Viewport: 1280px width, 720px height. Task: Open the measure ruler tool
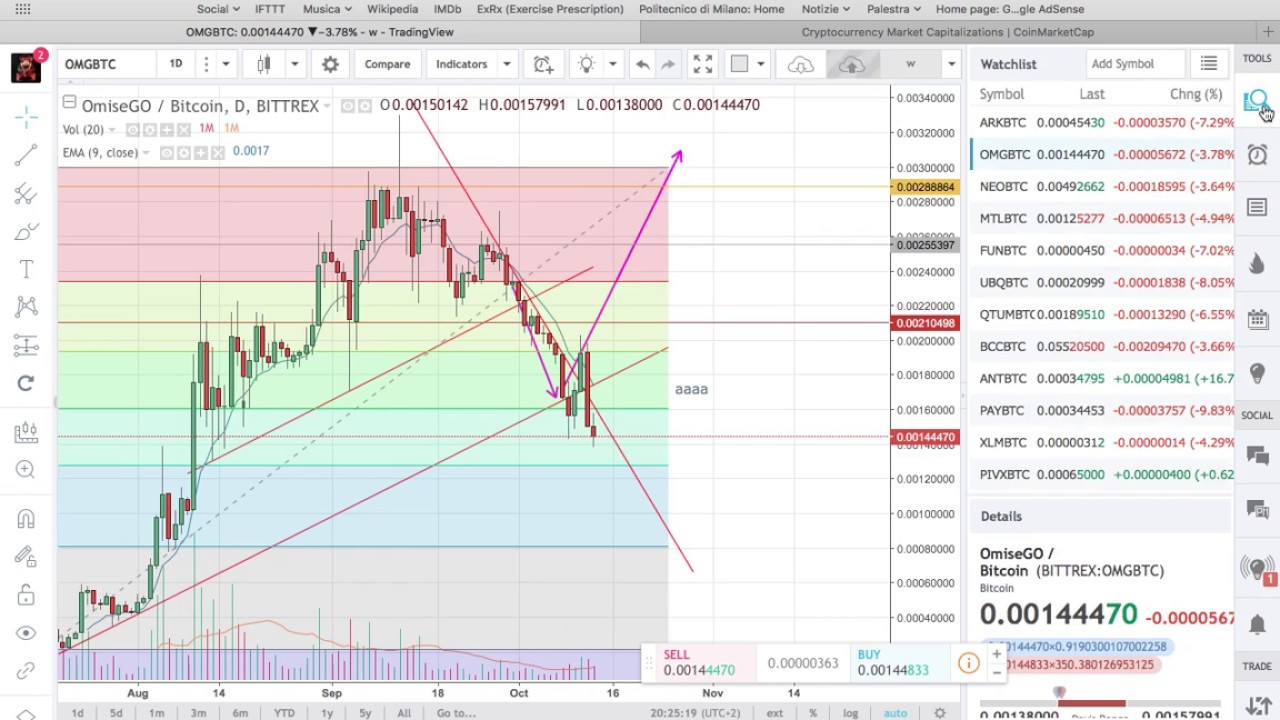(26, 432)
